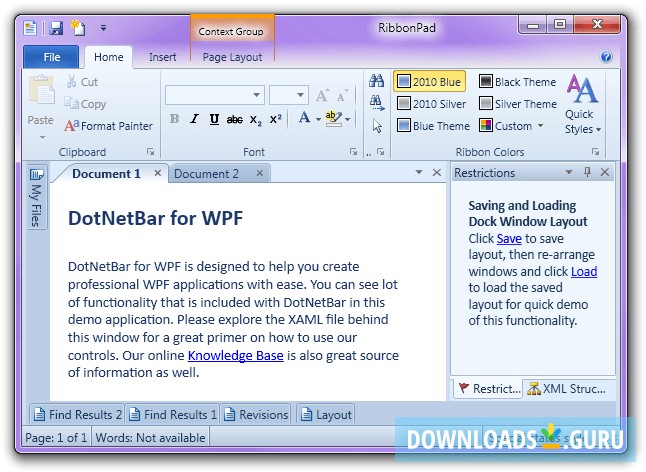The width and height of the screenshot is (646, 472).
Task: Click the Replace binoculars with arrow icon
Action: (377, 103)
